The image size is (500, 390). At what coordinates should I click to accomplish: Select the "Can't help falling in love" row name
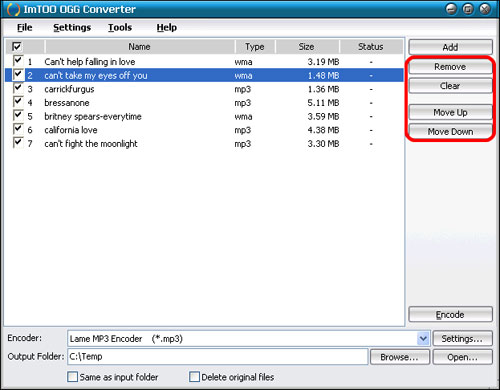point(90,62)
